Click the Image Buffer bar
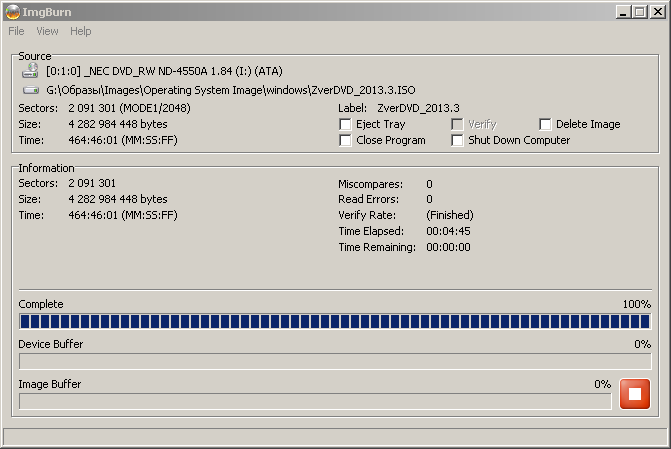The image size is (671, 449). tap(315, 401)
